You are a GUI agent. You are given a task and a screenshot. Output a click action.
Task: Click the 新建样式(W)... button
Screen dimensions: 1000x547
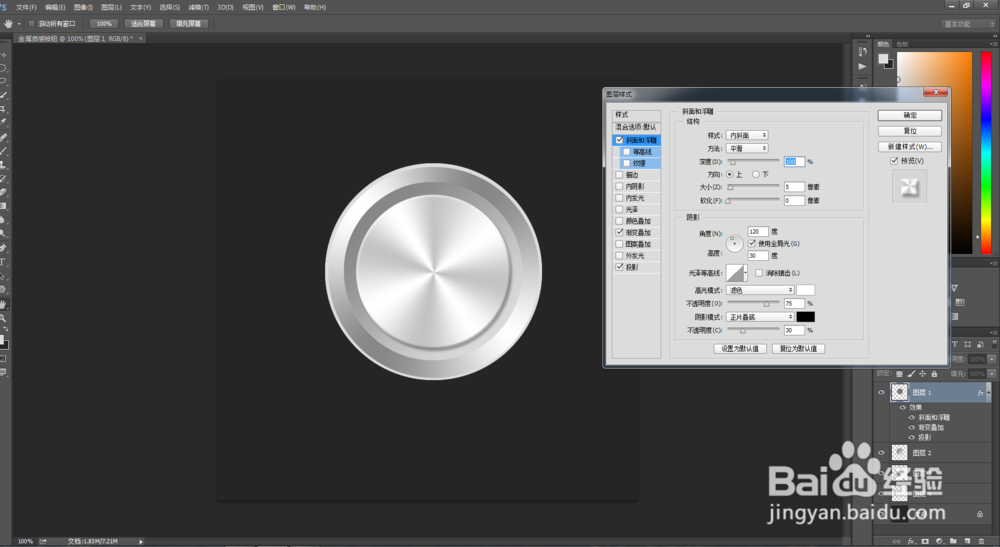pyautogui.click(x=909, y=147)
